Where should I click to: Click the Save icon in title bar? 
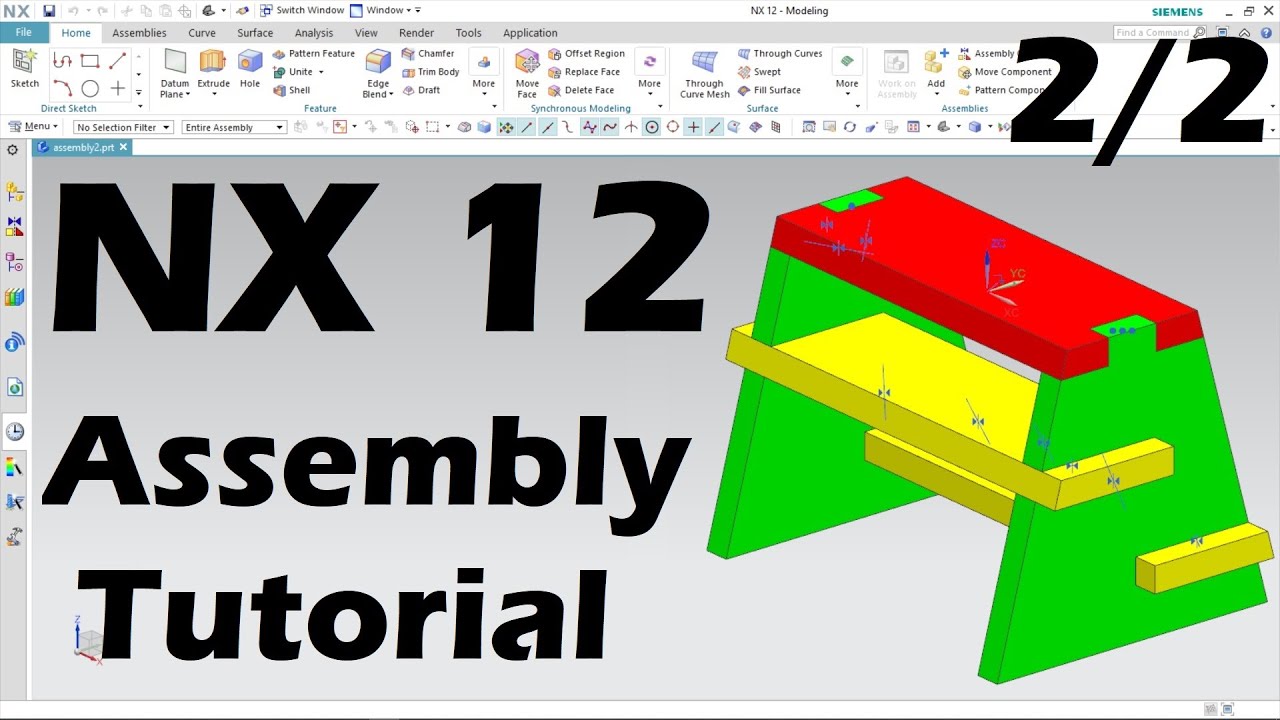(49, 11)
